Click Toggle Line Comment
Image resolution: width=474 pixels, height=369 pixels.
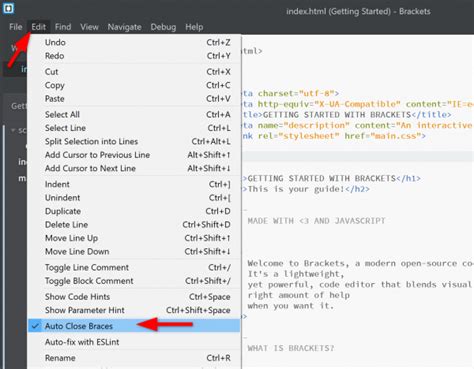coord(134,267)
